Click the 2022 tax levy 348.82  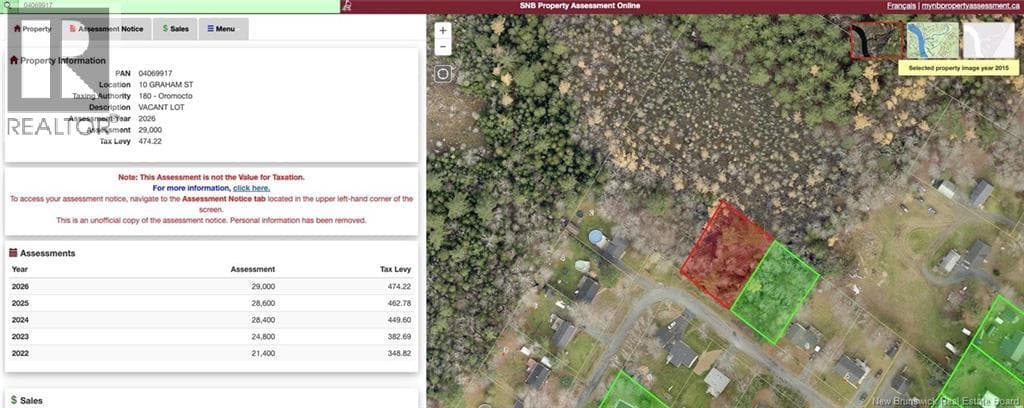[399, 353]
